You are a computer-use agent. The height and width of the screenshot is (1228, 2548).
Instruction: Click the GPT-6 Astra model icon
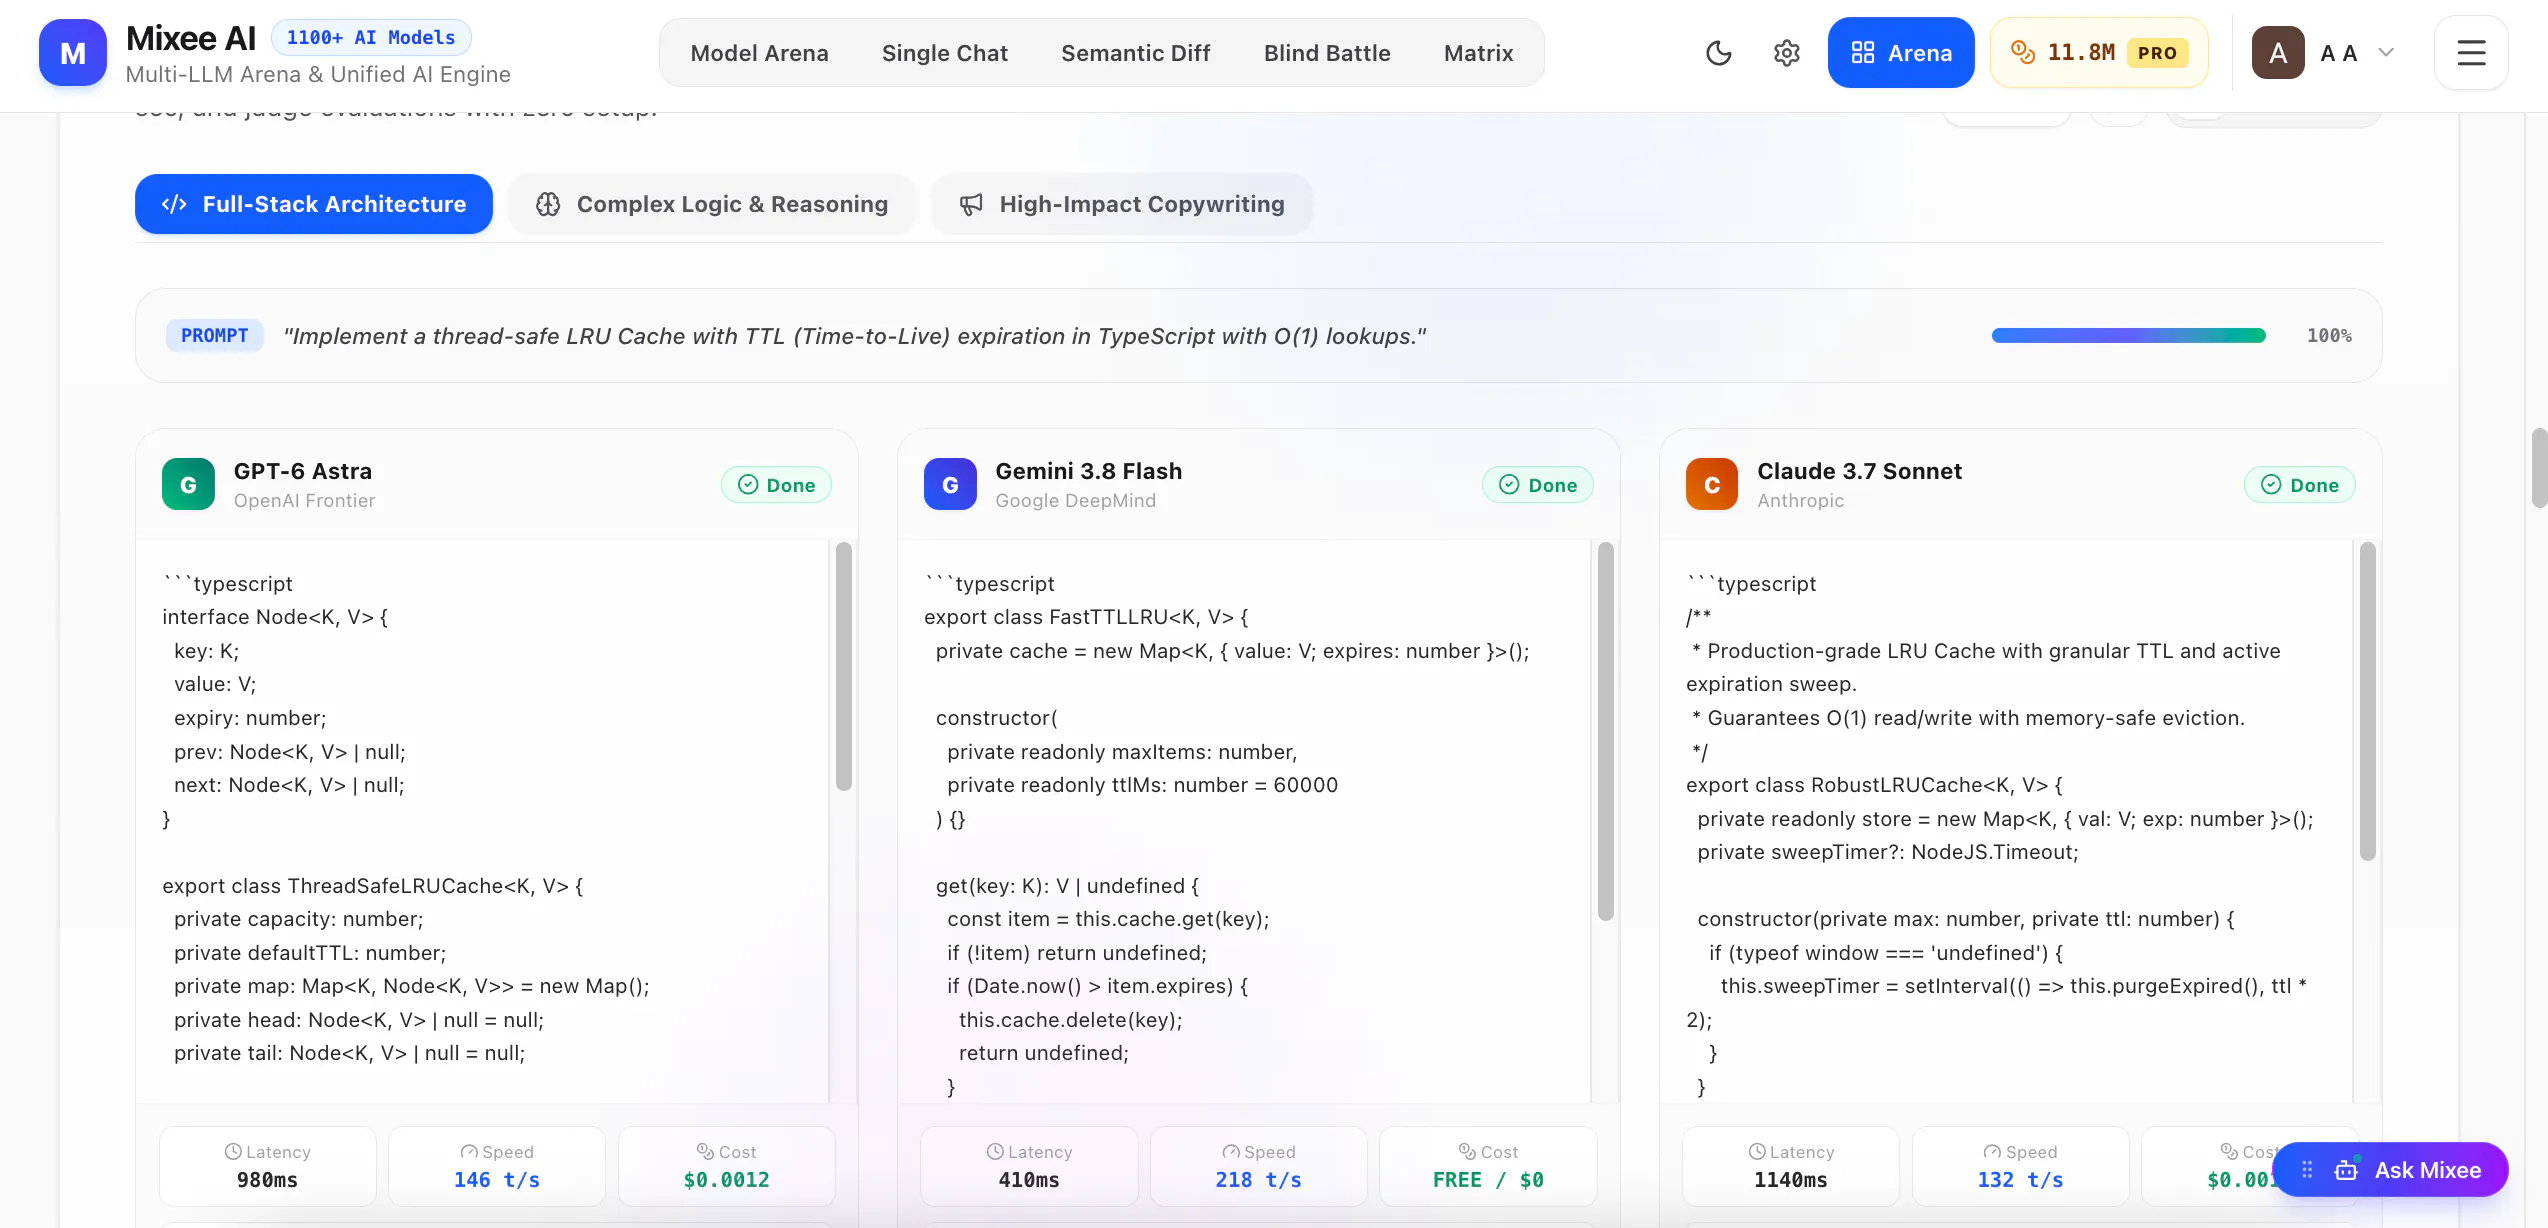(x=188, y=484)
